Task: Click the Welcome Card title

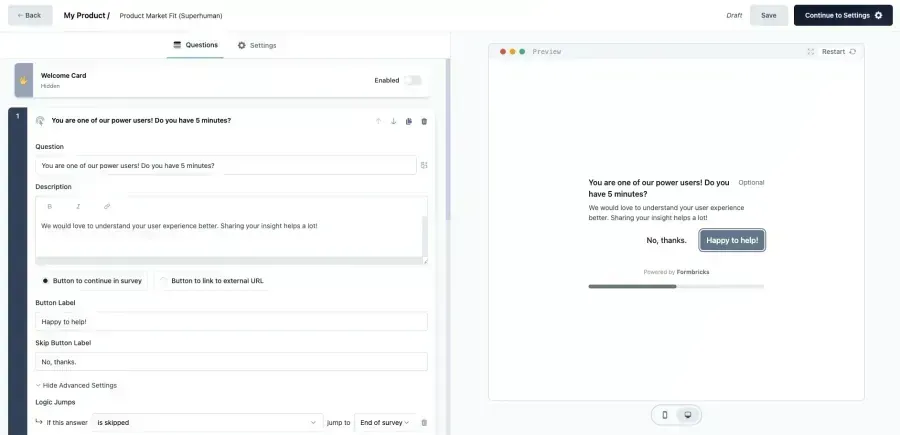Action: click(63, 75)
